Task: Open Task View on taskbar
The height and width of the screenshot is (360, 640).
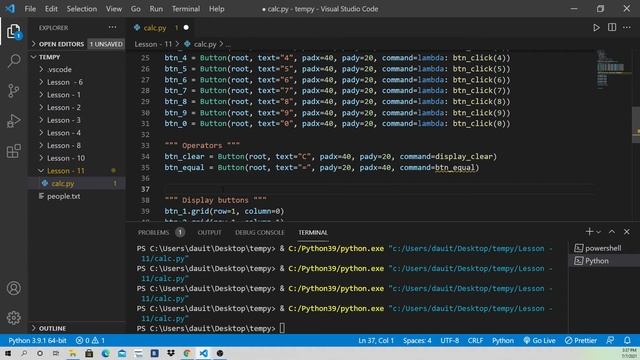Action: pos(56,353)
